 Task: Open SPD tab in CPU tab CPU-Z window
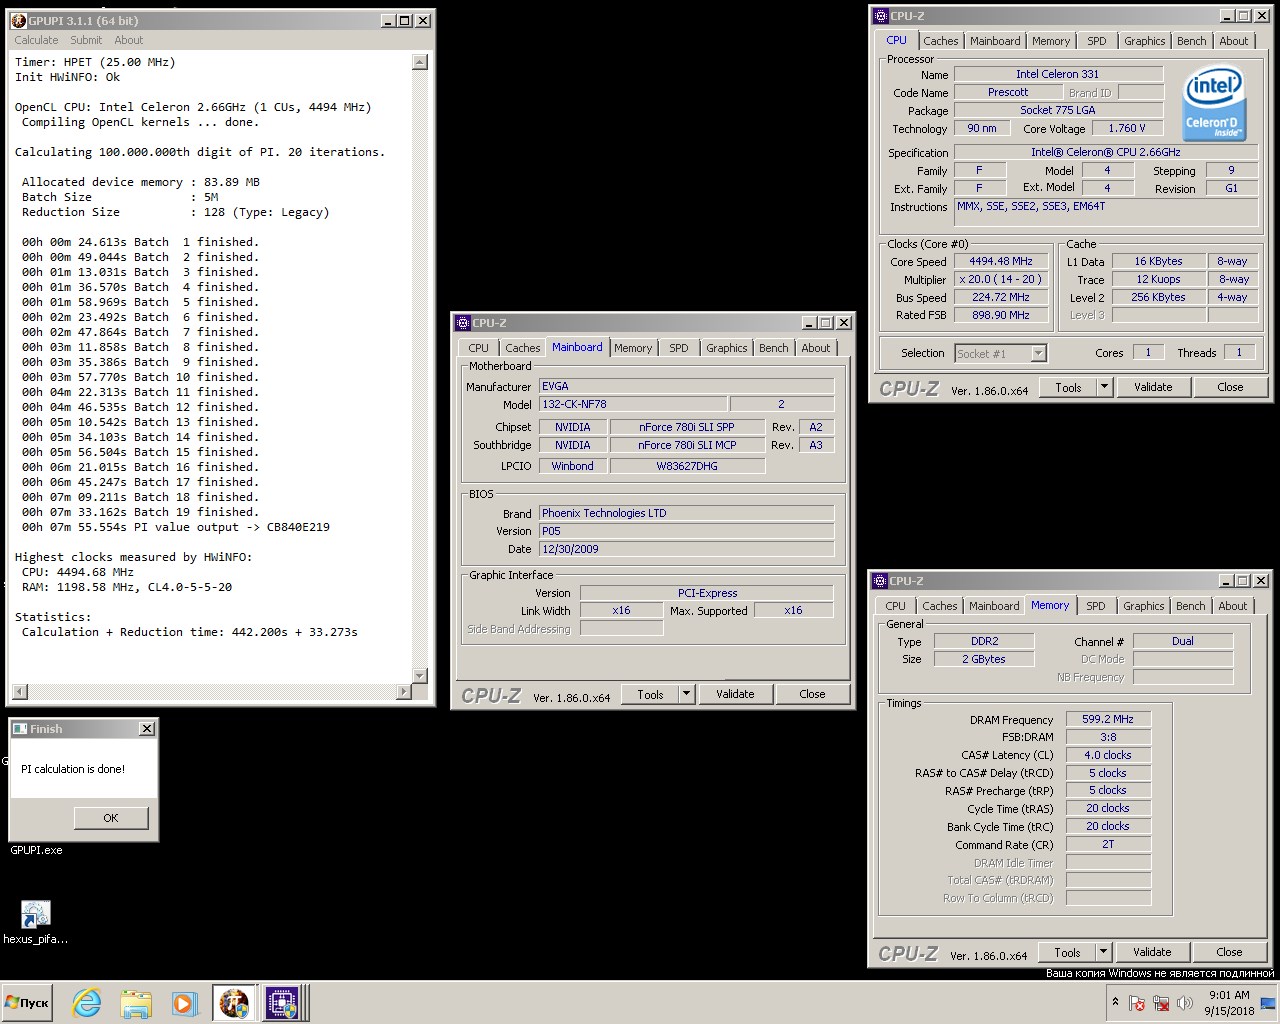click(1097, 41)
